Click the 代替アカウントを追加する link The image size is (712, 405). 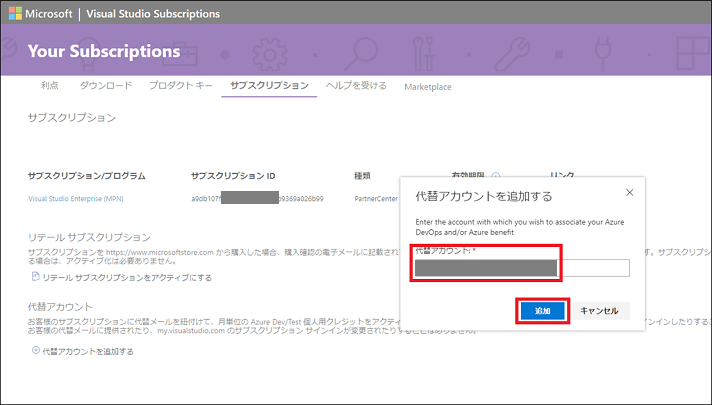(x=88, y=351)
